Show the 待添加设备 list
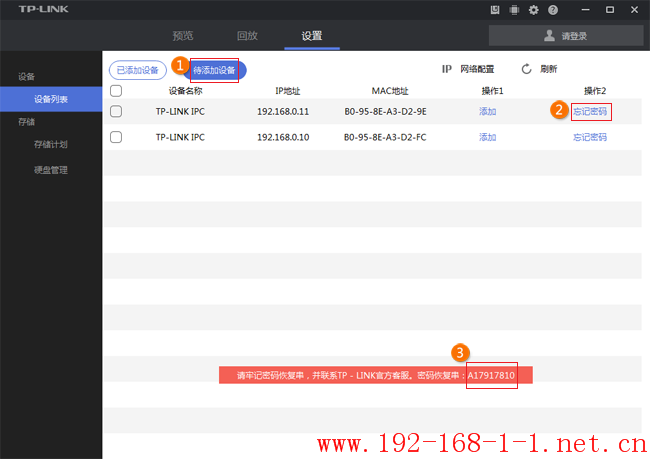The image size is (650, 459). tap(214, 70)
